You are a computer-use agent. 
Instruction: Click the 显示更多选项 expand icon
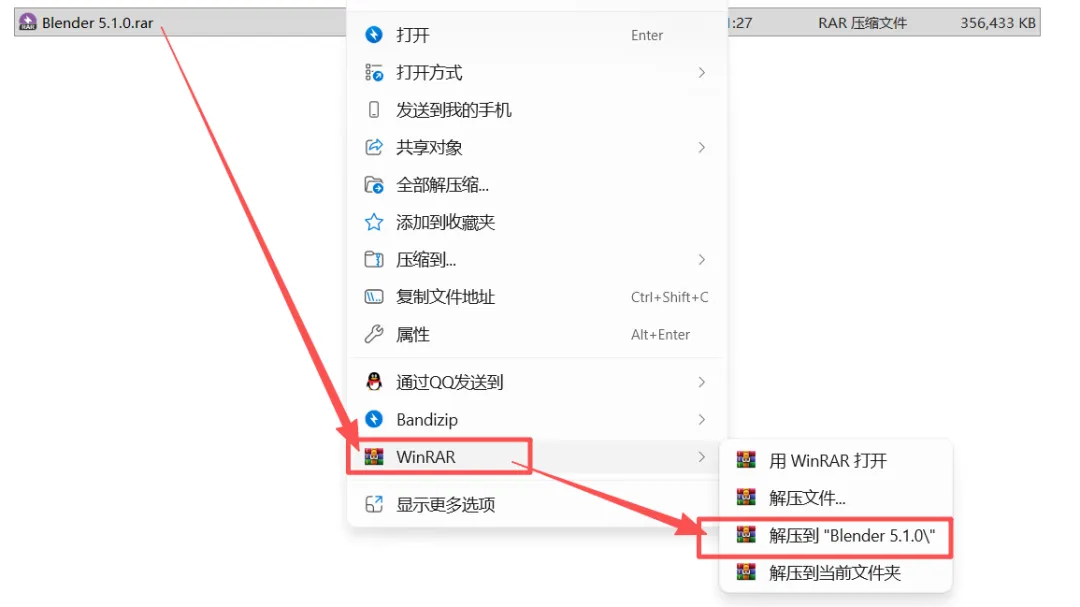pos(374,504)
